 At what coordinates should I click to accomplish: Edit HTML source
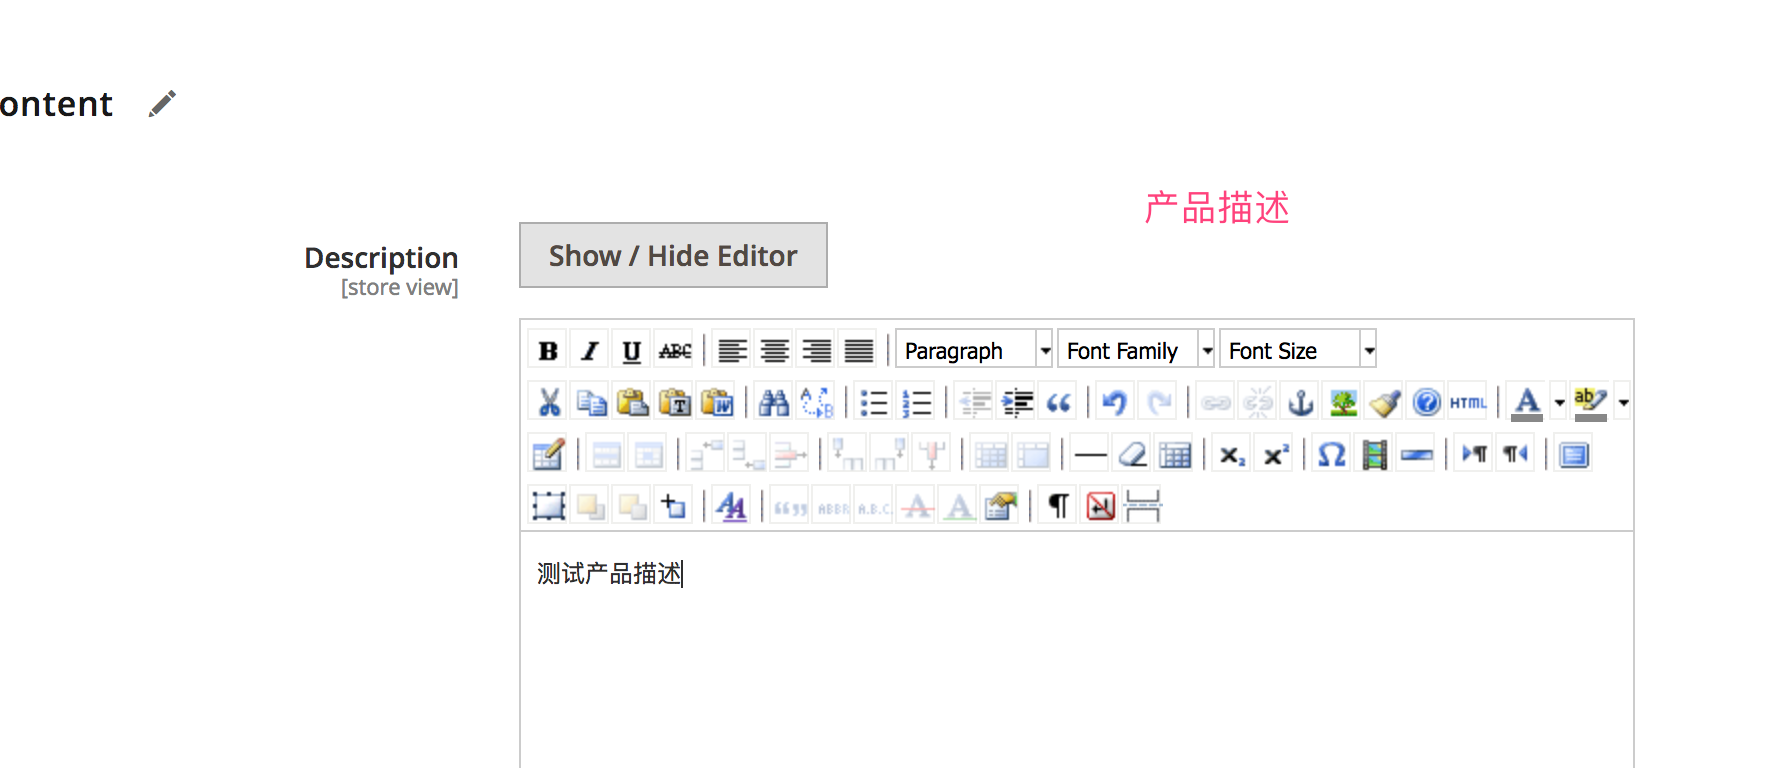click(1469, 402)
